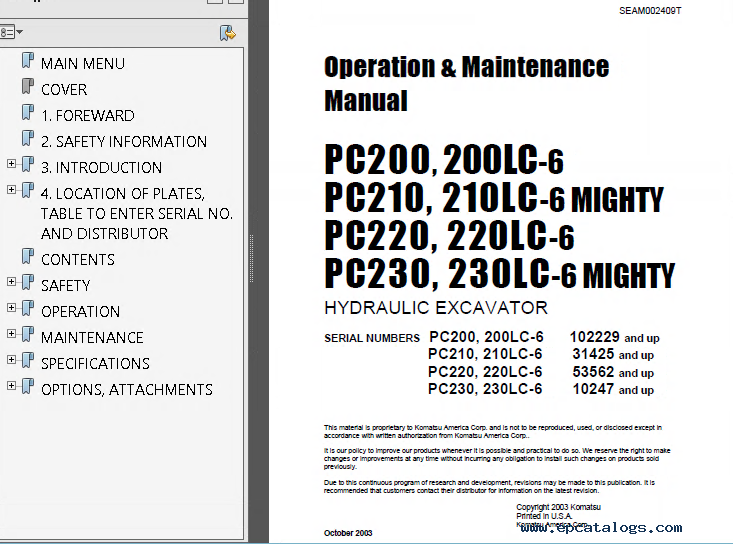Click serial number 53562 and up
The height and width of the screenshot is (544, 733).
[613, 372]
